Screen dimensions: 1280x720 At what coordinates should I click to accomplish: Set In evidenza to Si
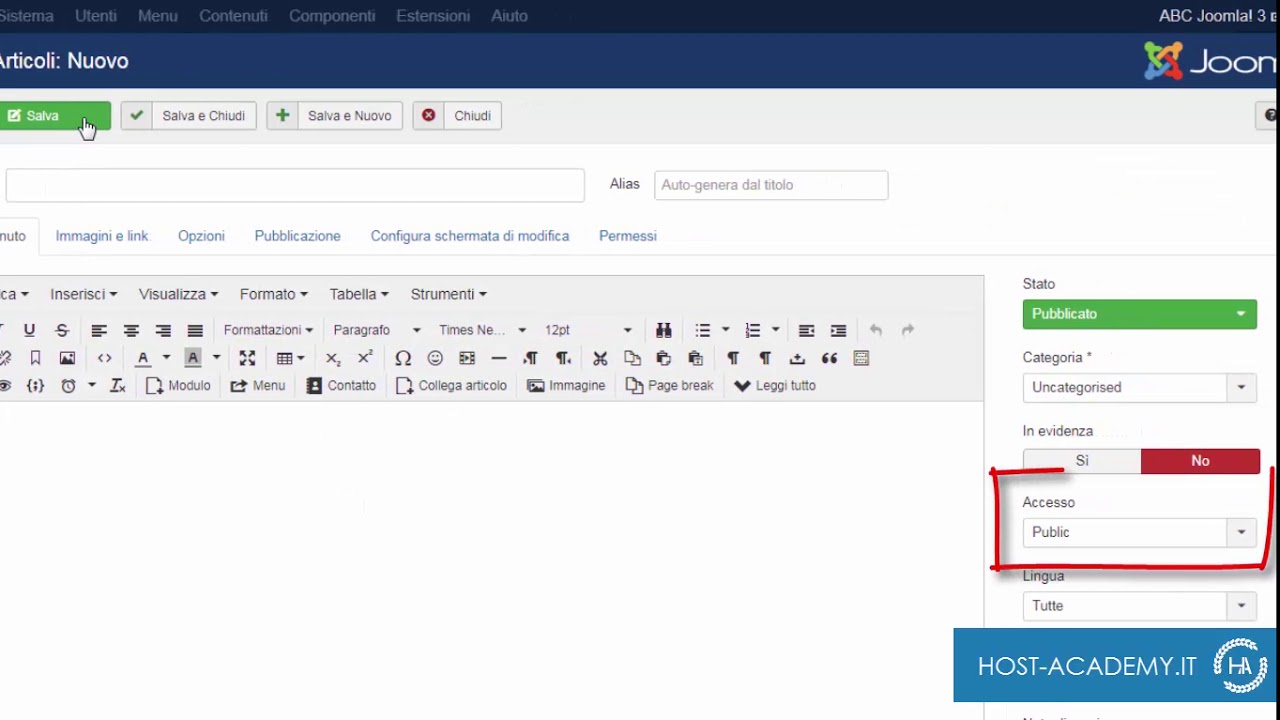[1082, 461]
